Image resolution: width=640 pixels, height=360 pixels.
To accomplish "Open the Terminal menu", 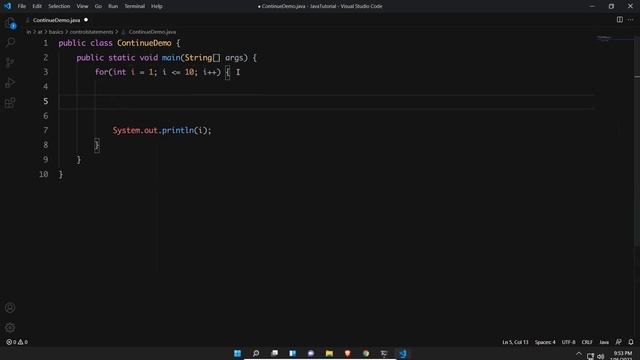I will pyautogui.click(x=135, y=6).
